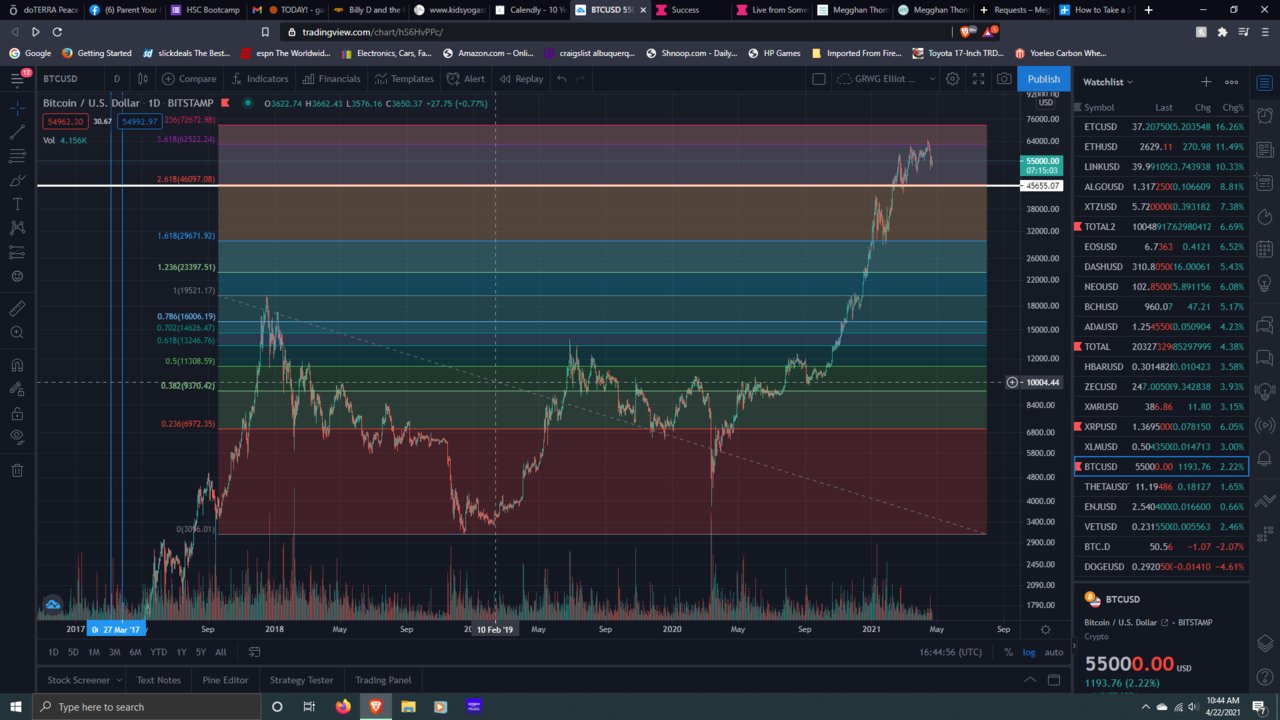Open the Indicators dialog
Image resolution: width=1280 pixels, height=720 pixels.
260,79
